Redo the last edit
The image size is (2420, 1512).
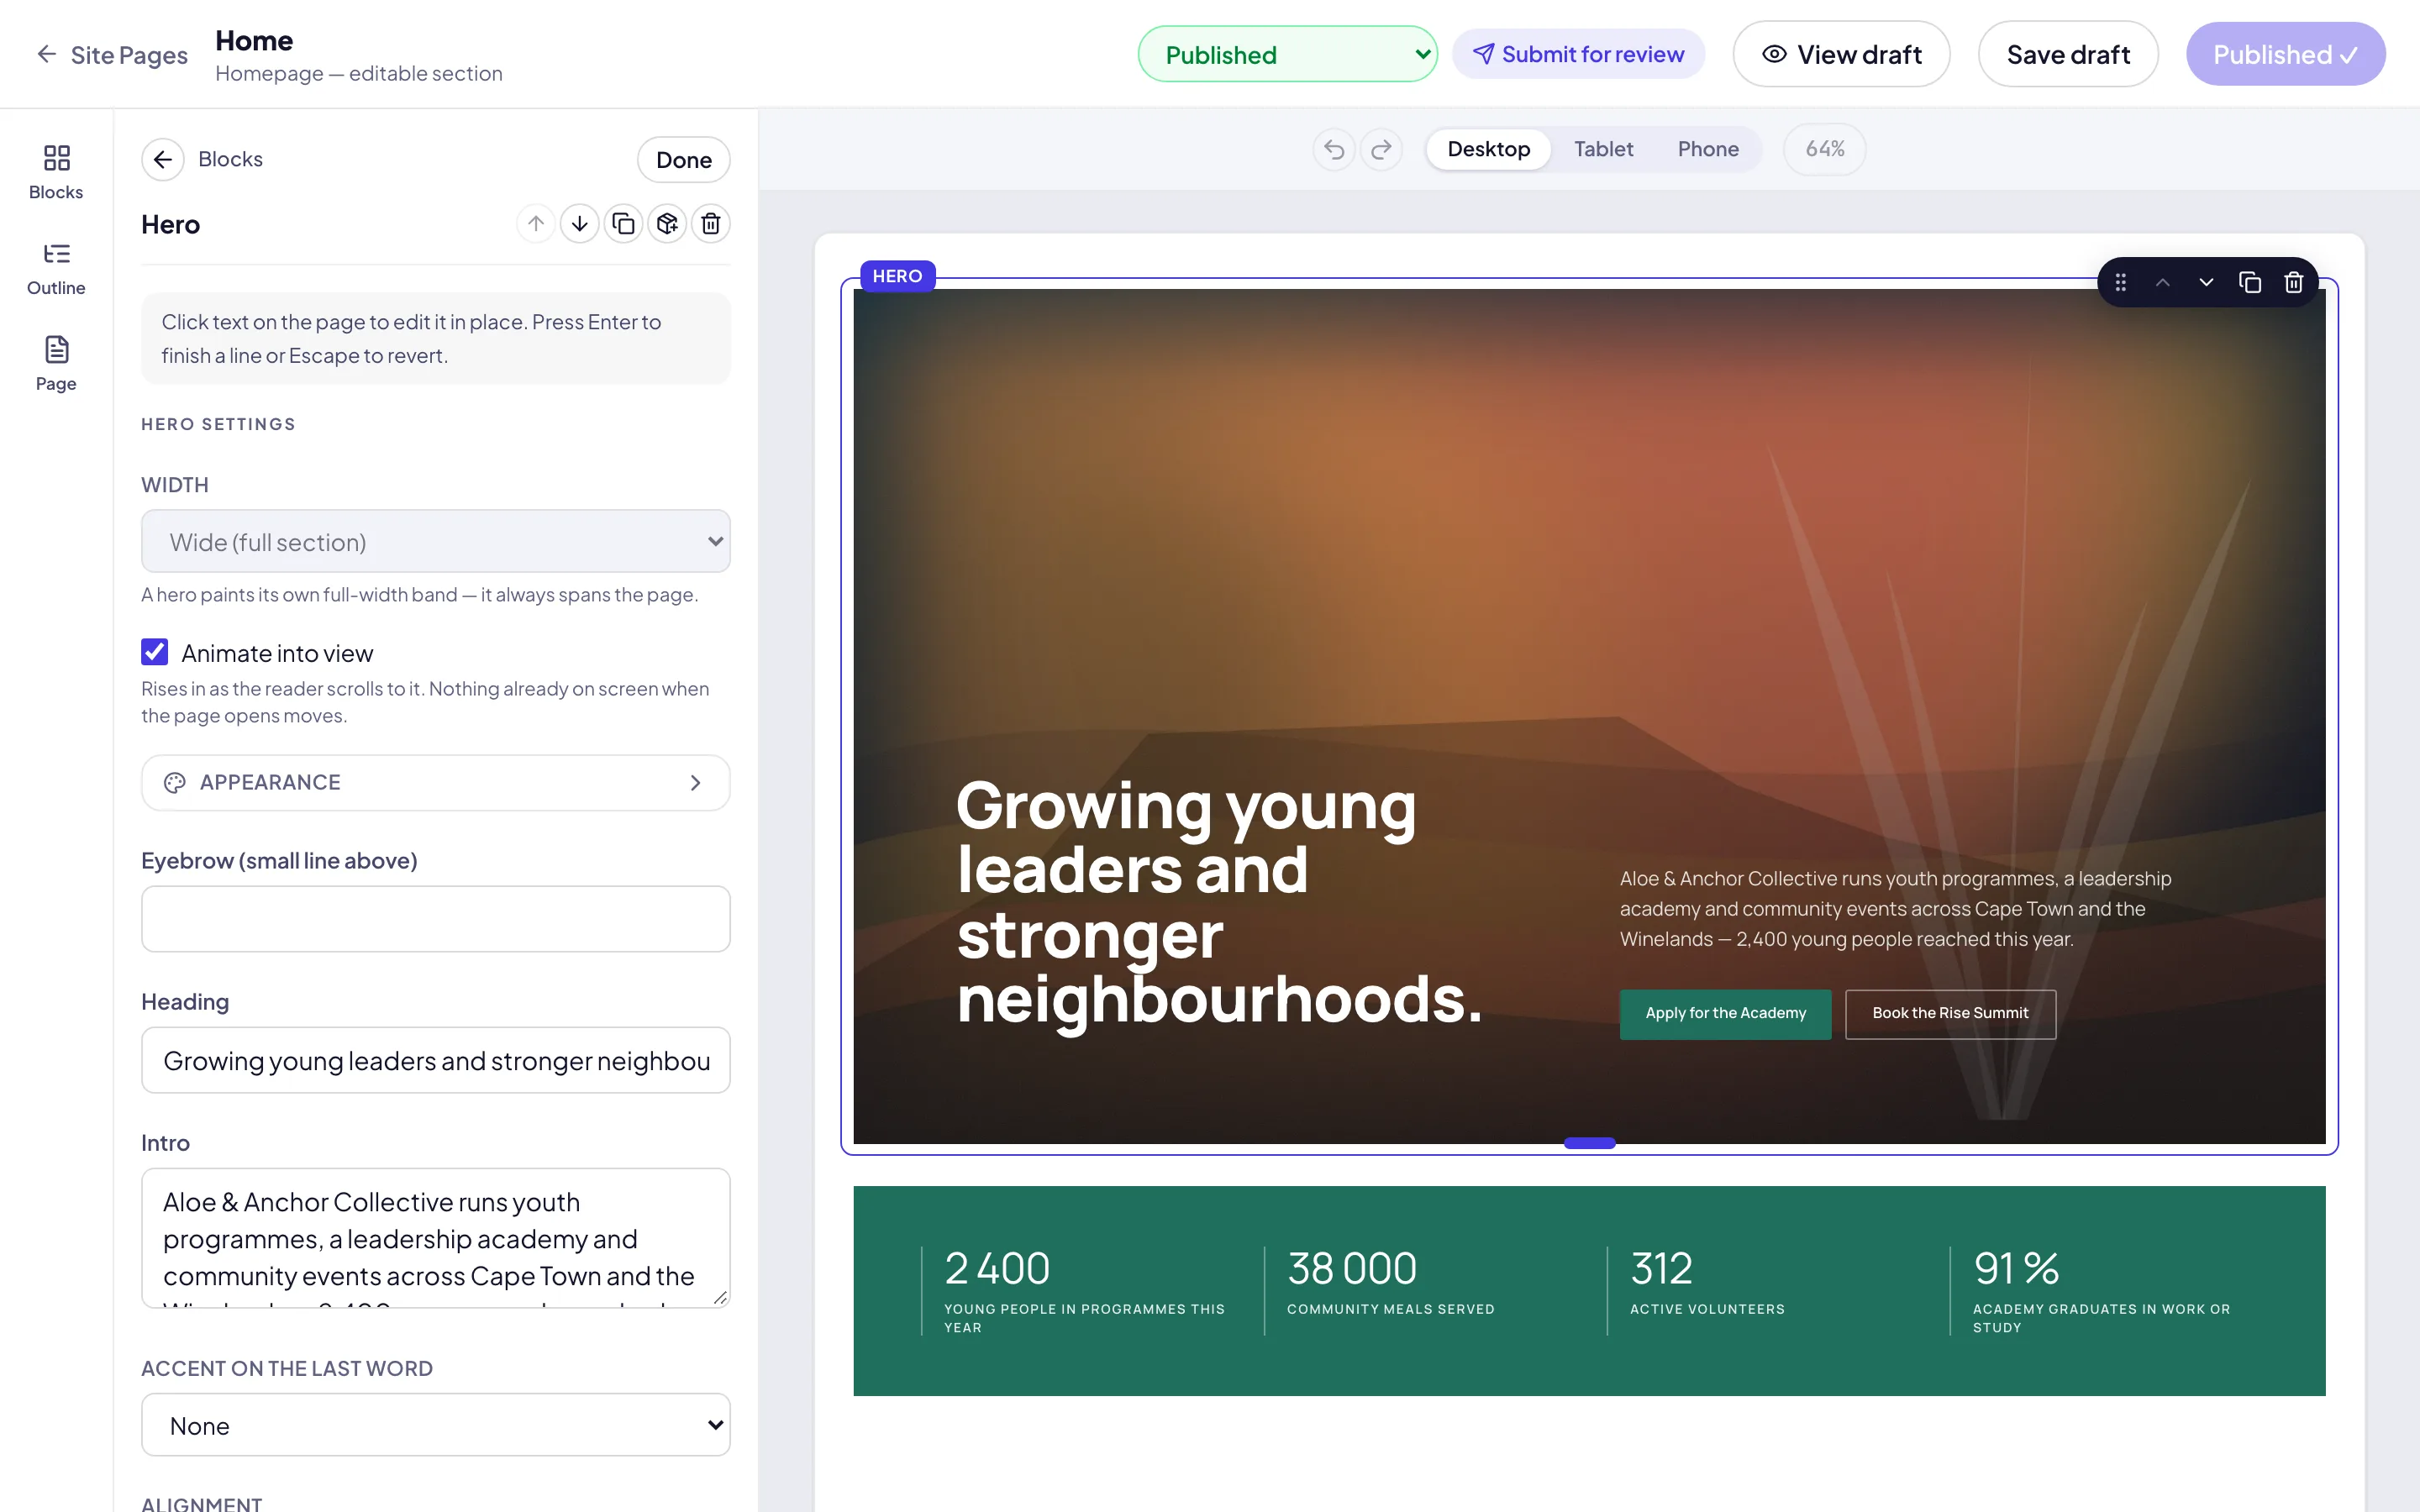[x=1381, y=150]
